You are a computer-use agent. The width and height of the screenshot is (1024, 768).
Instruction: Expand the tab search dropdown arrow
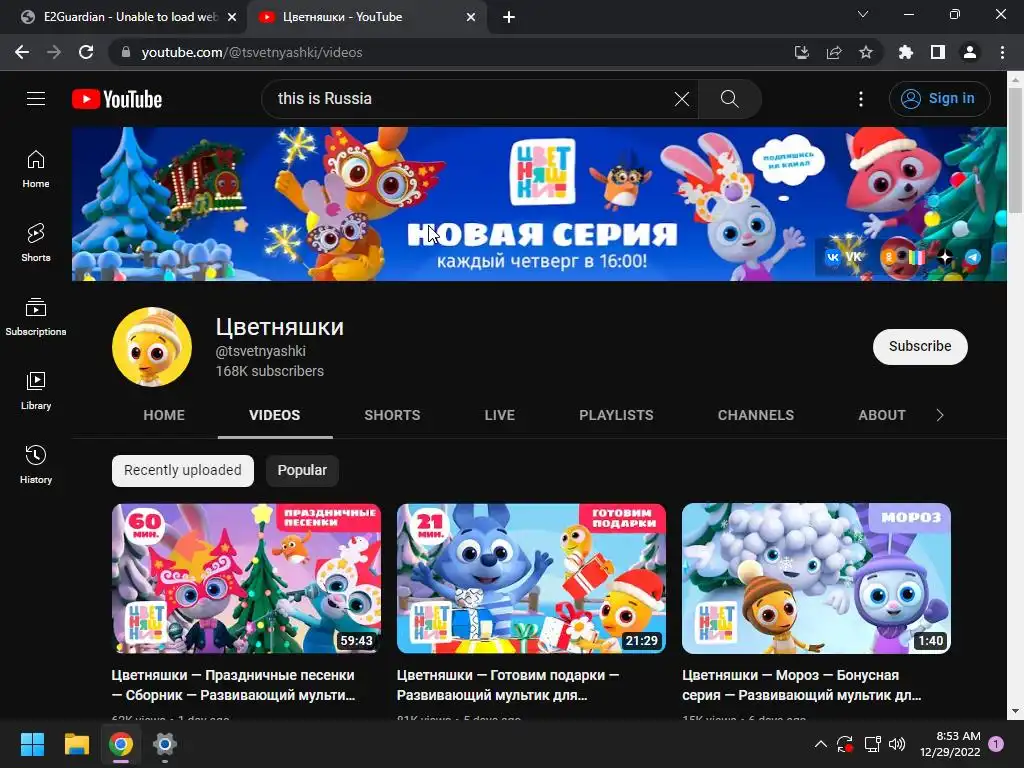click(x=863, y=14)
